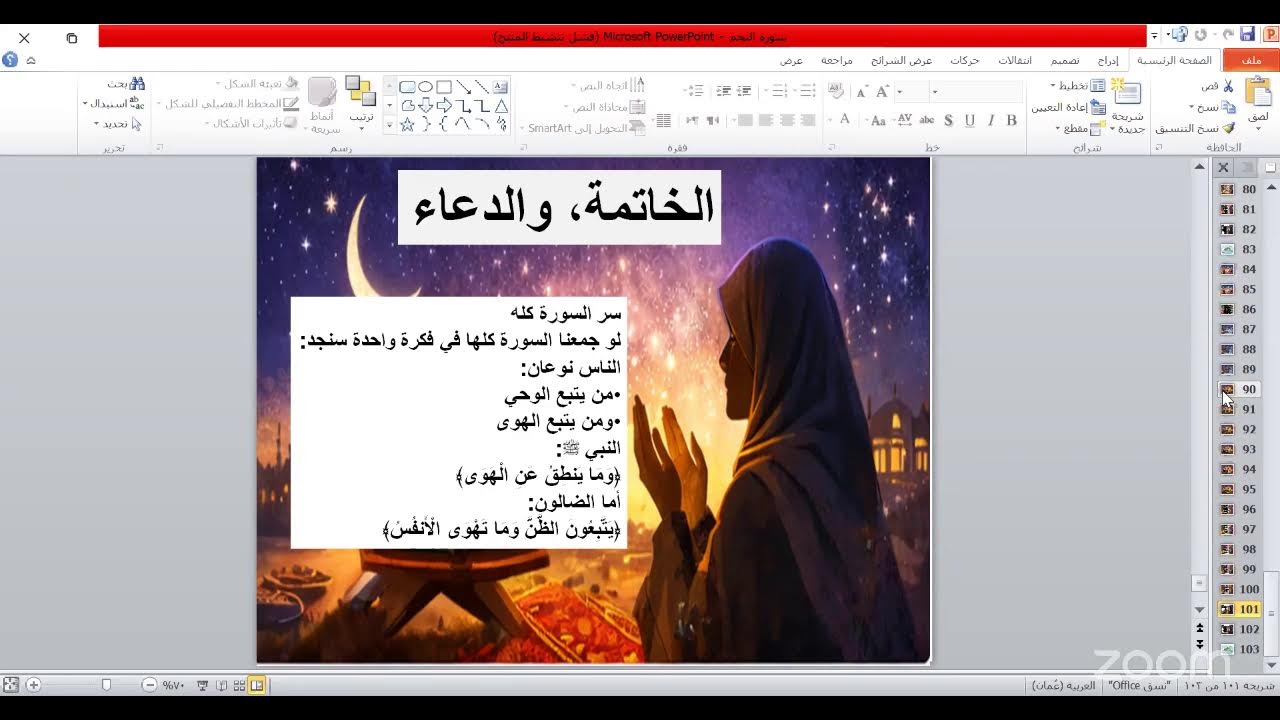Open the Replace (استبدال) dropdown

click(113, 104)
